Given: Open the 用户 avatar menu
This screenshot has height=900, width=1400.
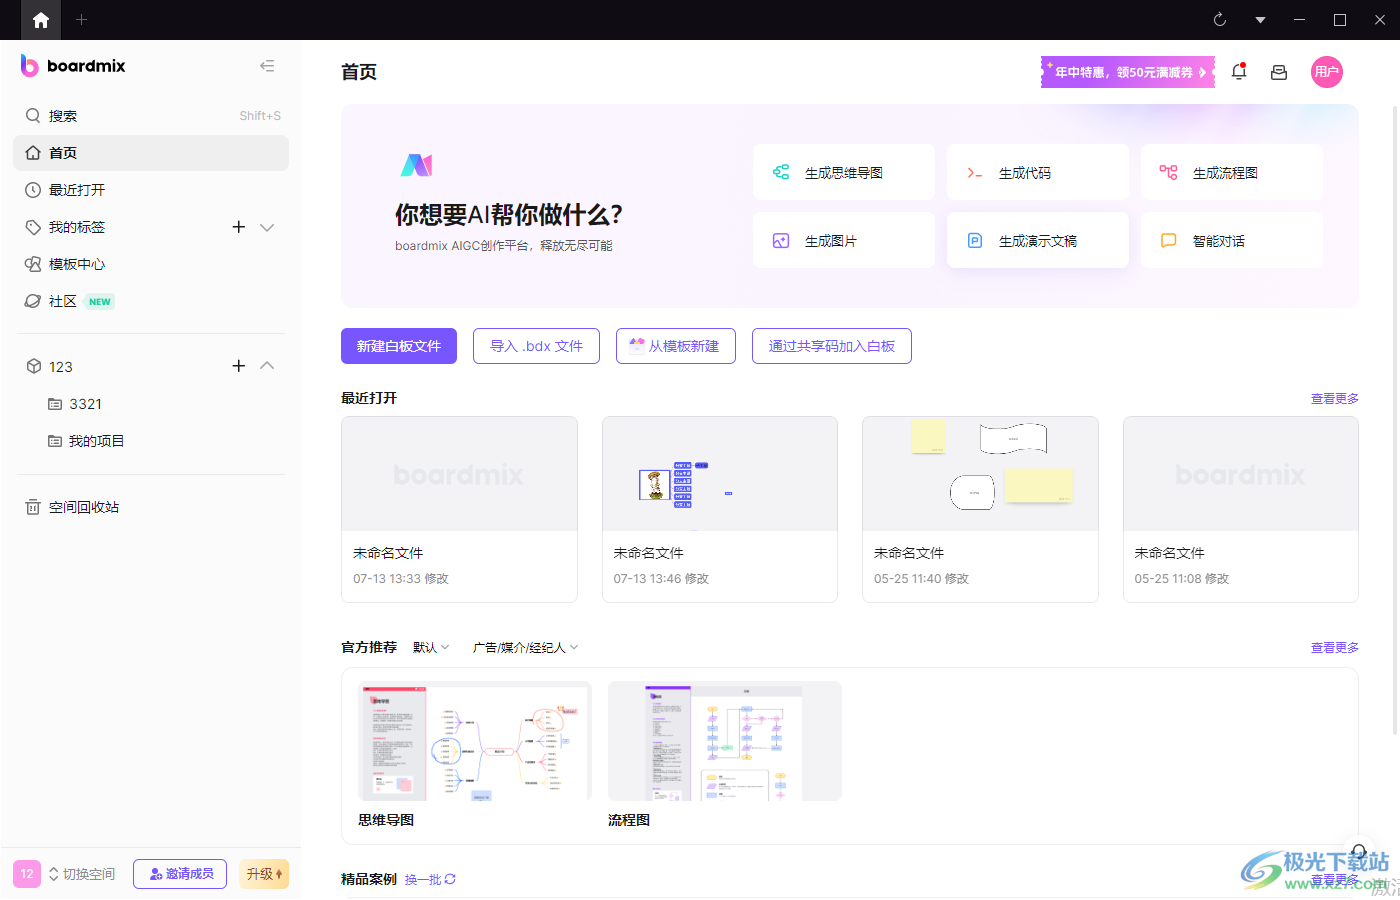Looking at the screenshot, I should (1327, 72).
